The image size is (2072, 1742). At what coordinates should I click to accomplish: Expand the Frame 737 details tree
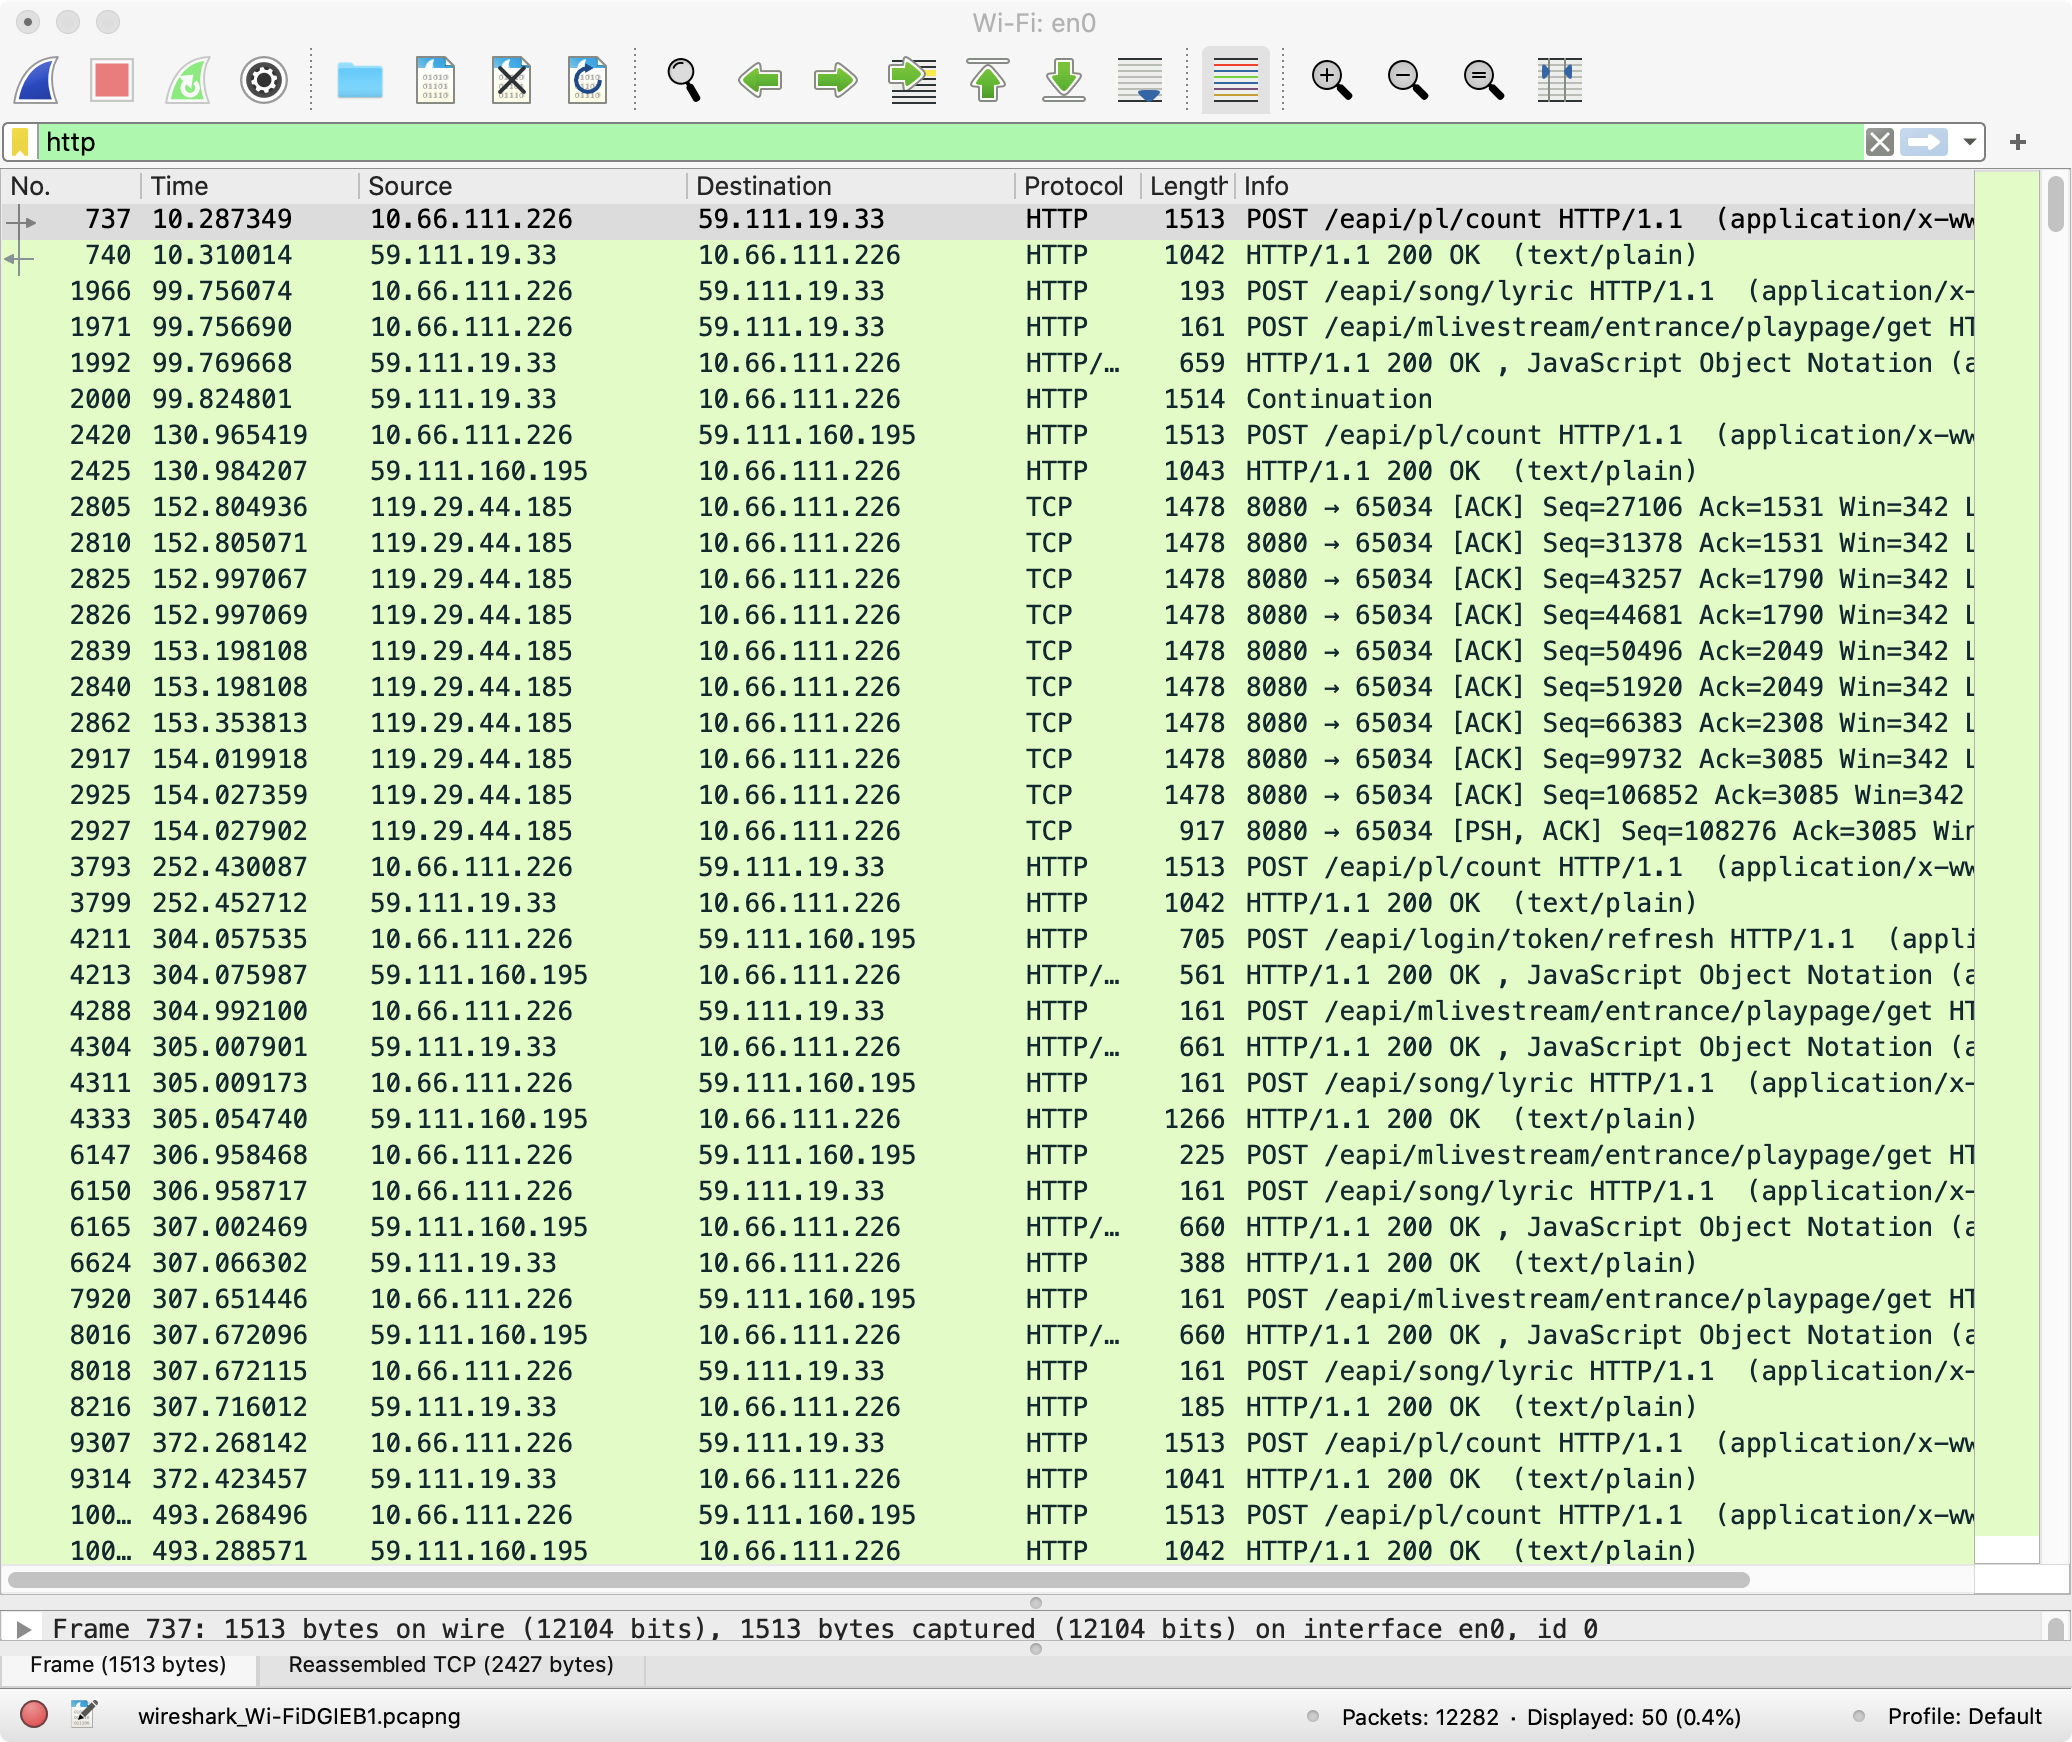[24, 1629]
